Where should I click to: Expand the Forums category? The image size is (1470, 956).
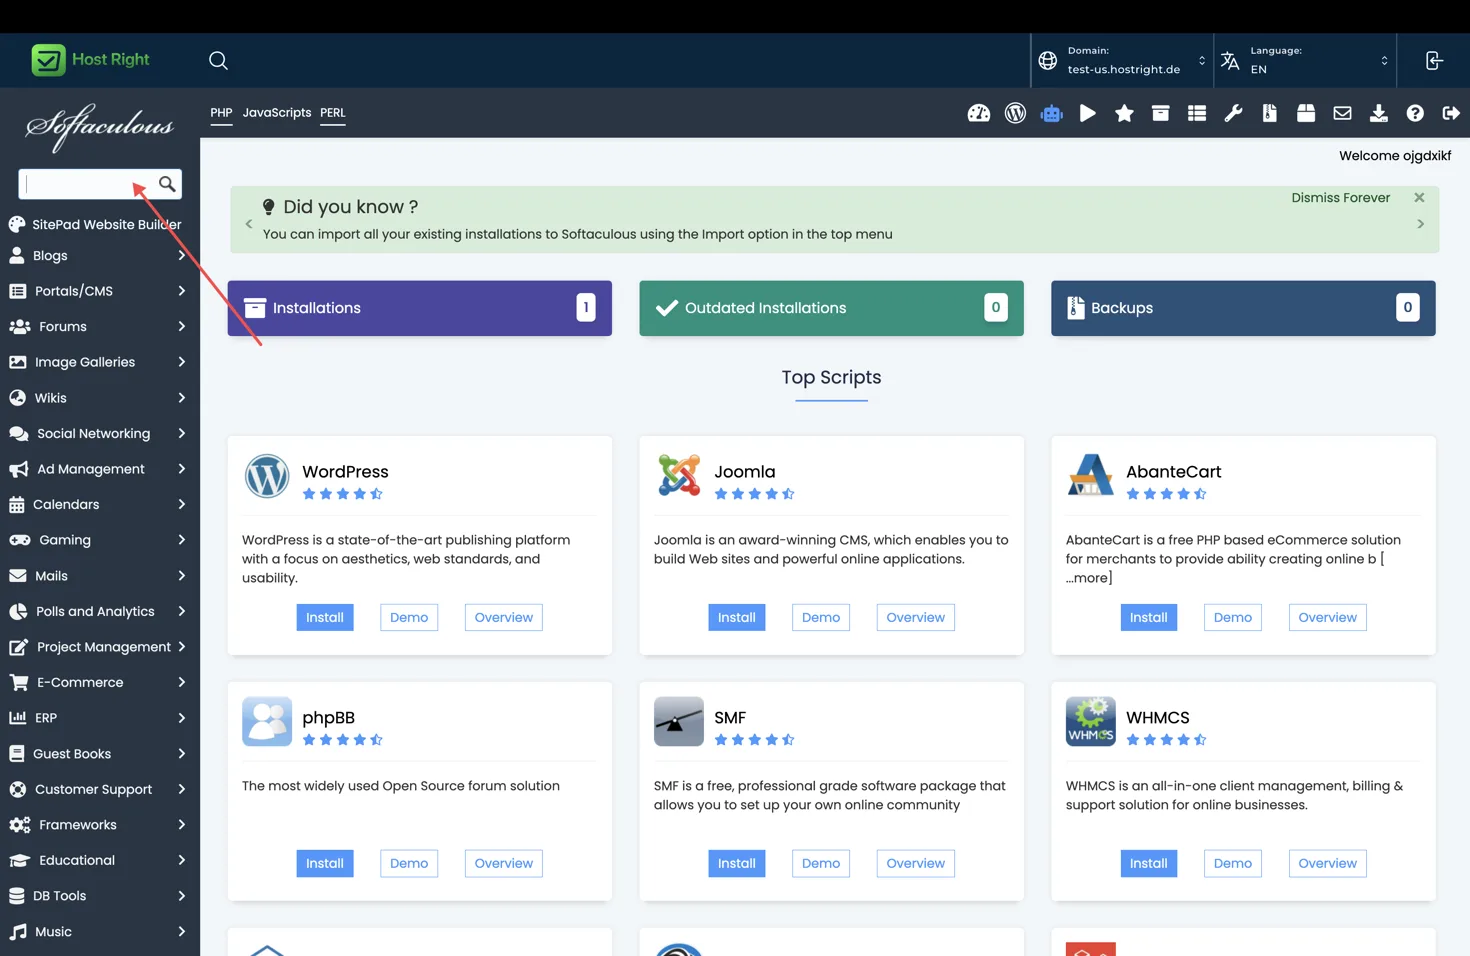click(98, 327)
